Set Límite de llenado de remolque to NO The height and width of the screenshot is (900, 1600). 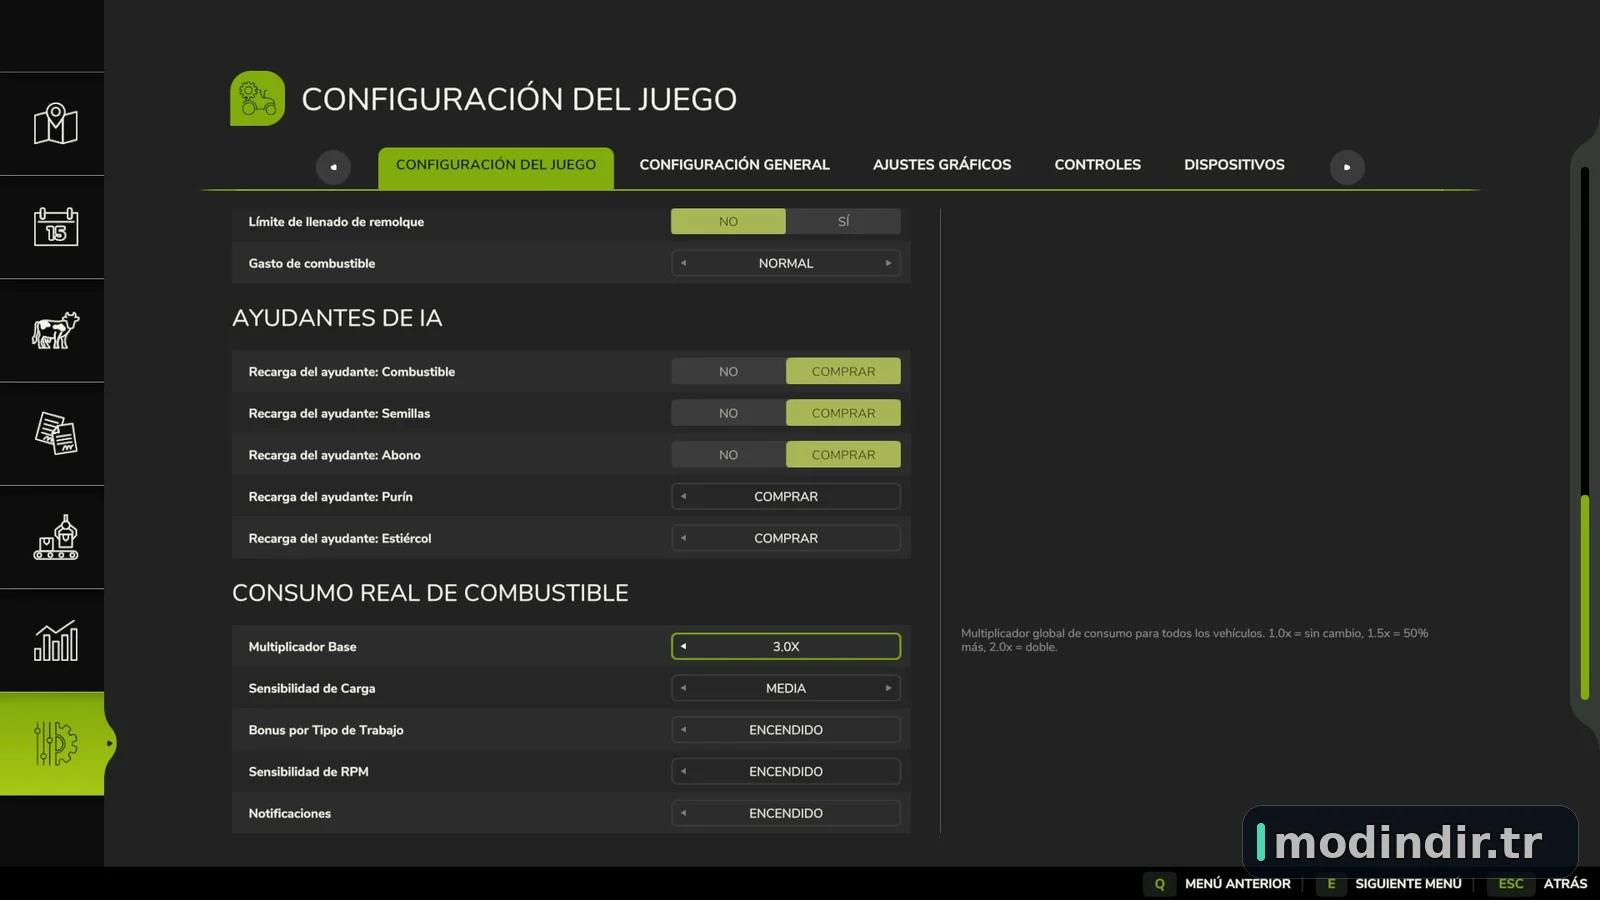pos(728,222)
